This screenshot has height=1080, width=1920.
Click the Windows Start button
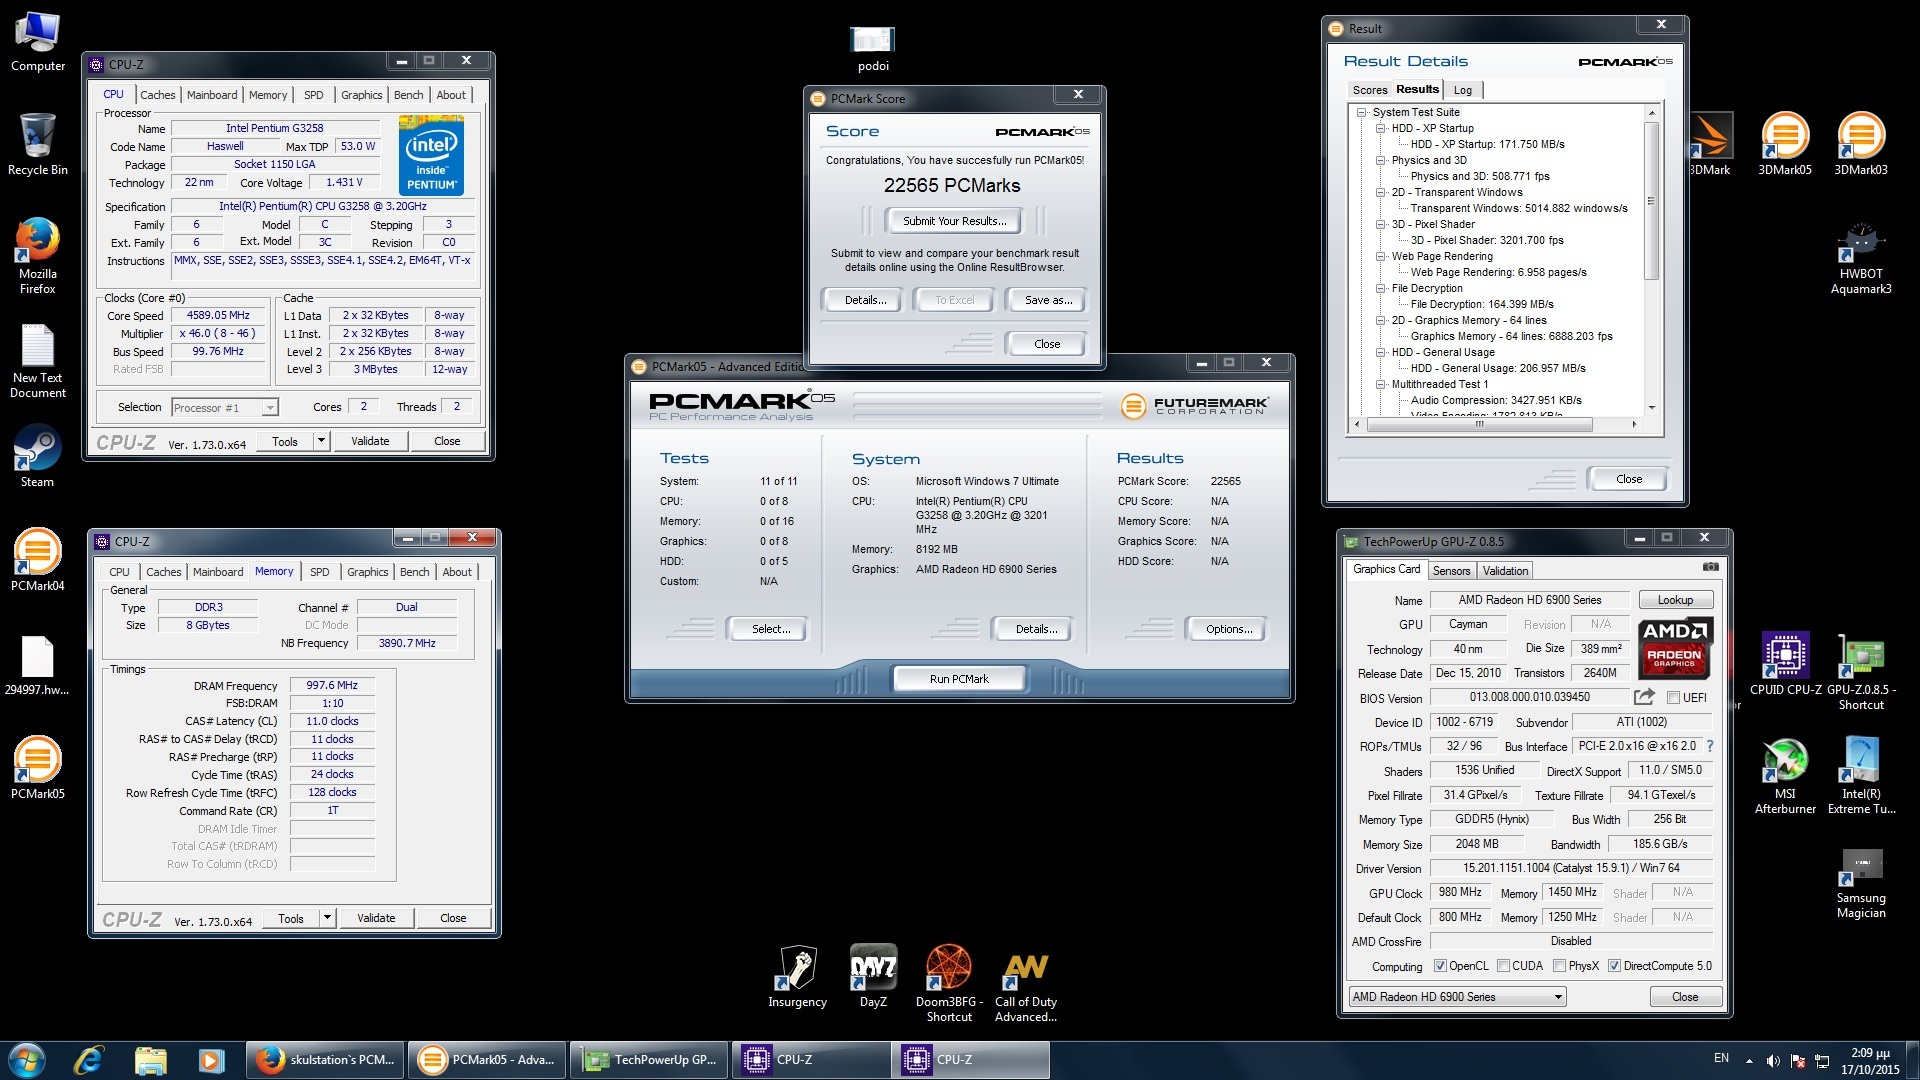[27, 1060]
